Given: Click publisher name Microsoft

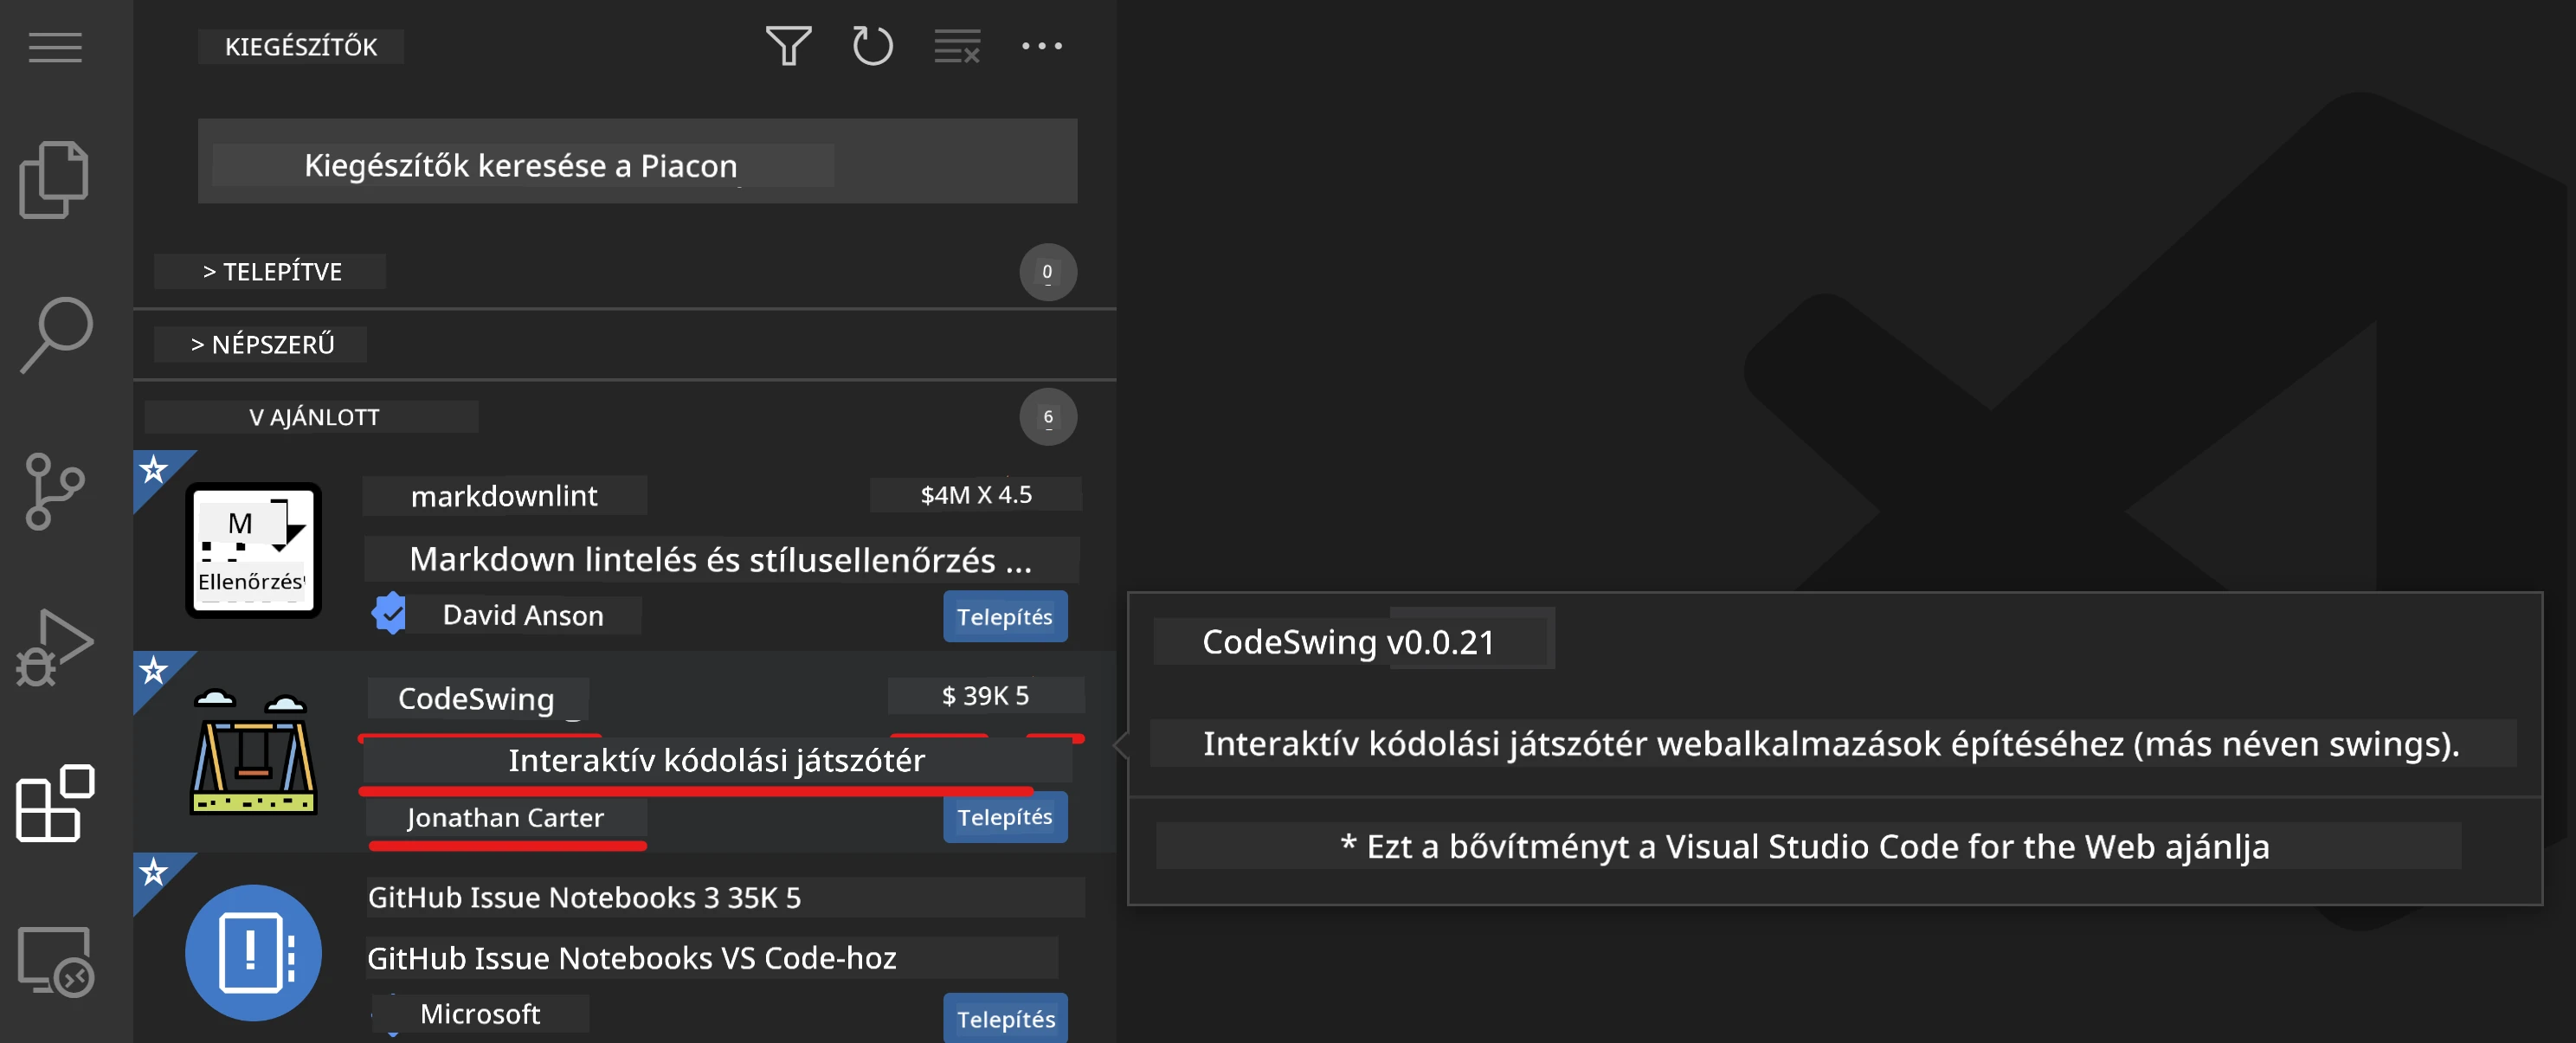Looking at the screenshot, I should 480,1014.
